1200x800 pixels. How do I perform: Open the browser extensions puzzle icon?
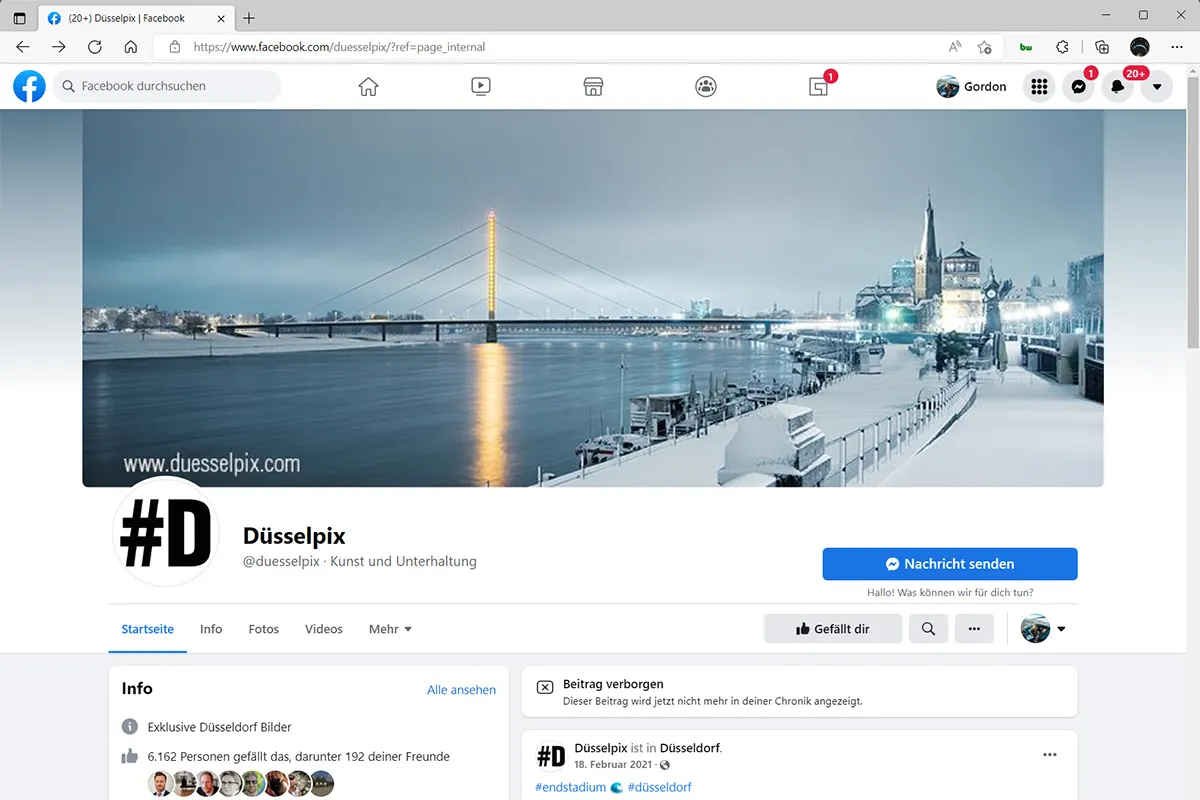(1063, 47)
